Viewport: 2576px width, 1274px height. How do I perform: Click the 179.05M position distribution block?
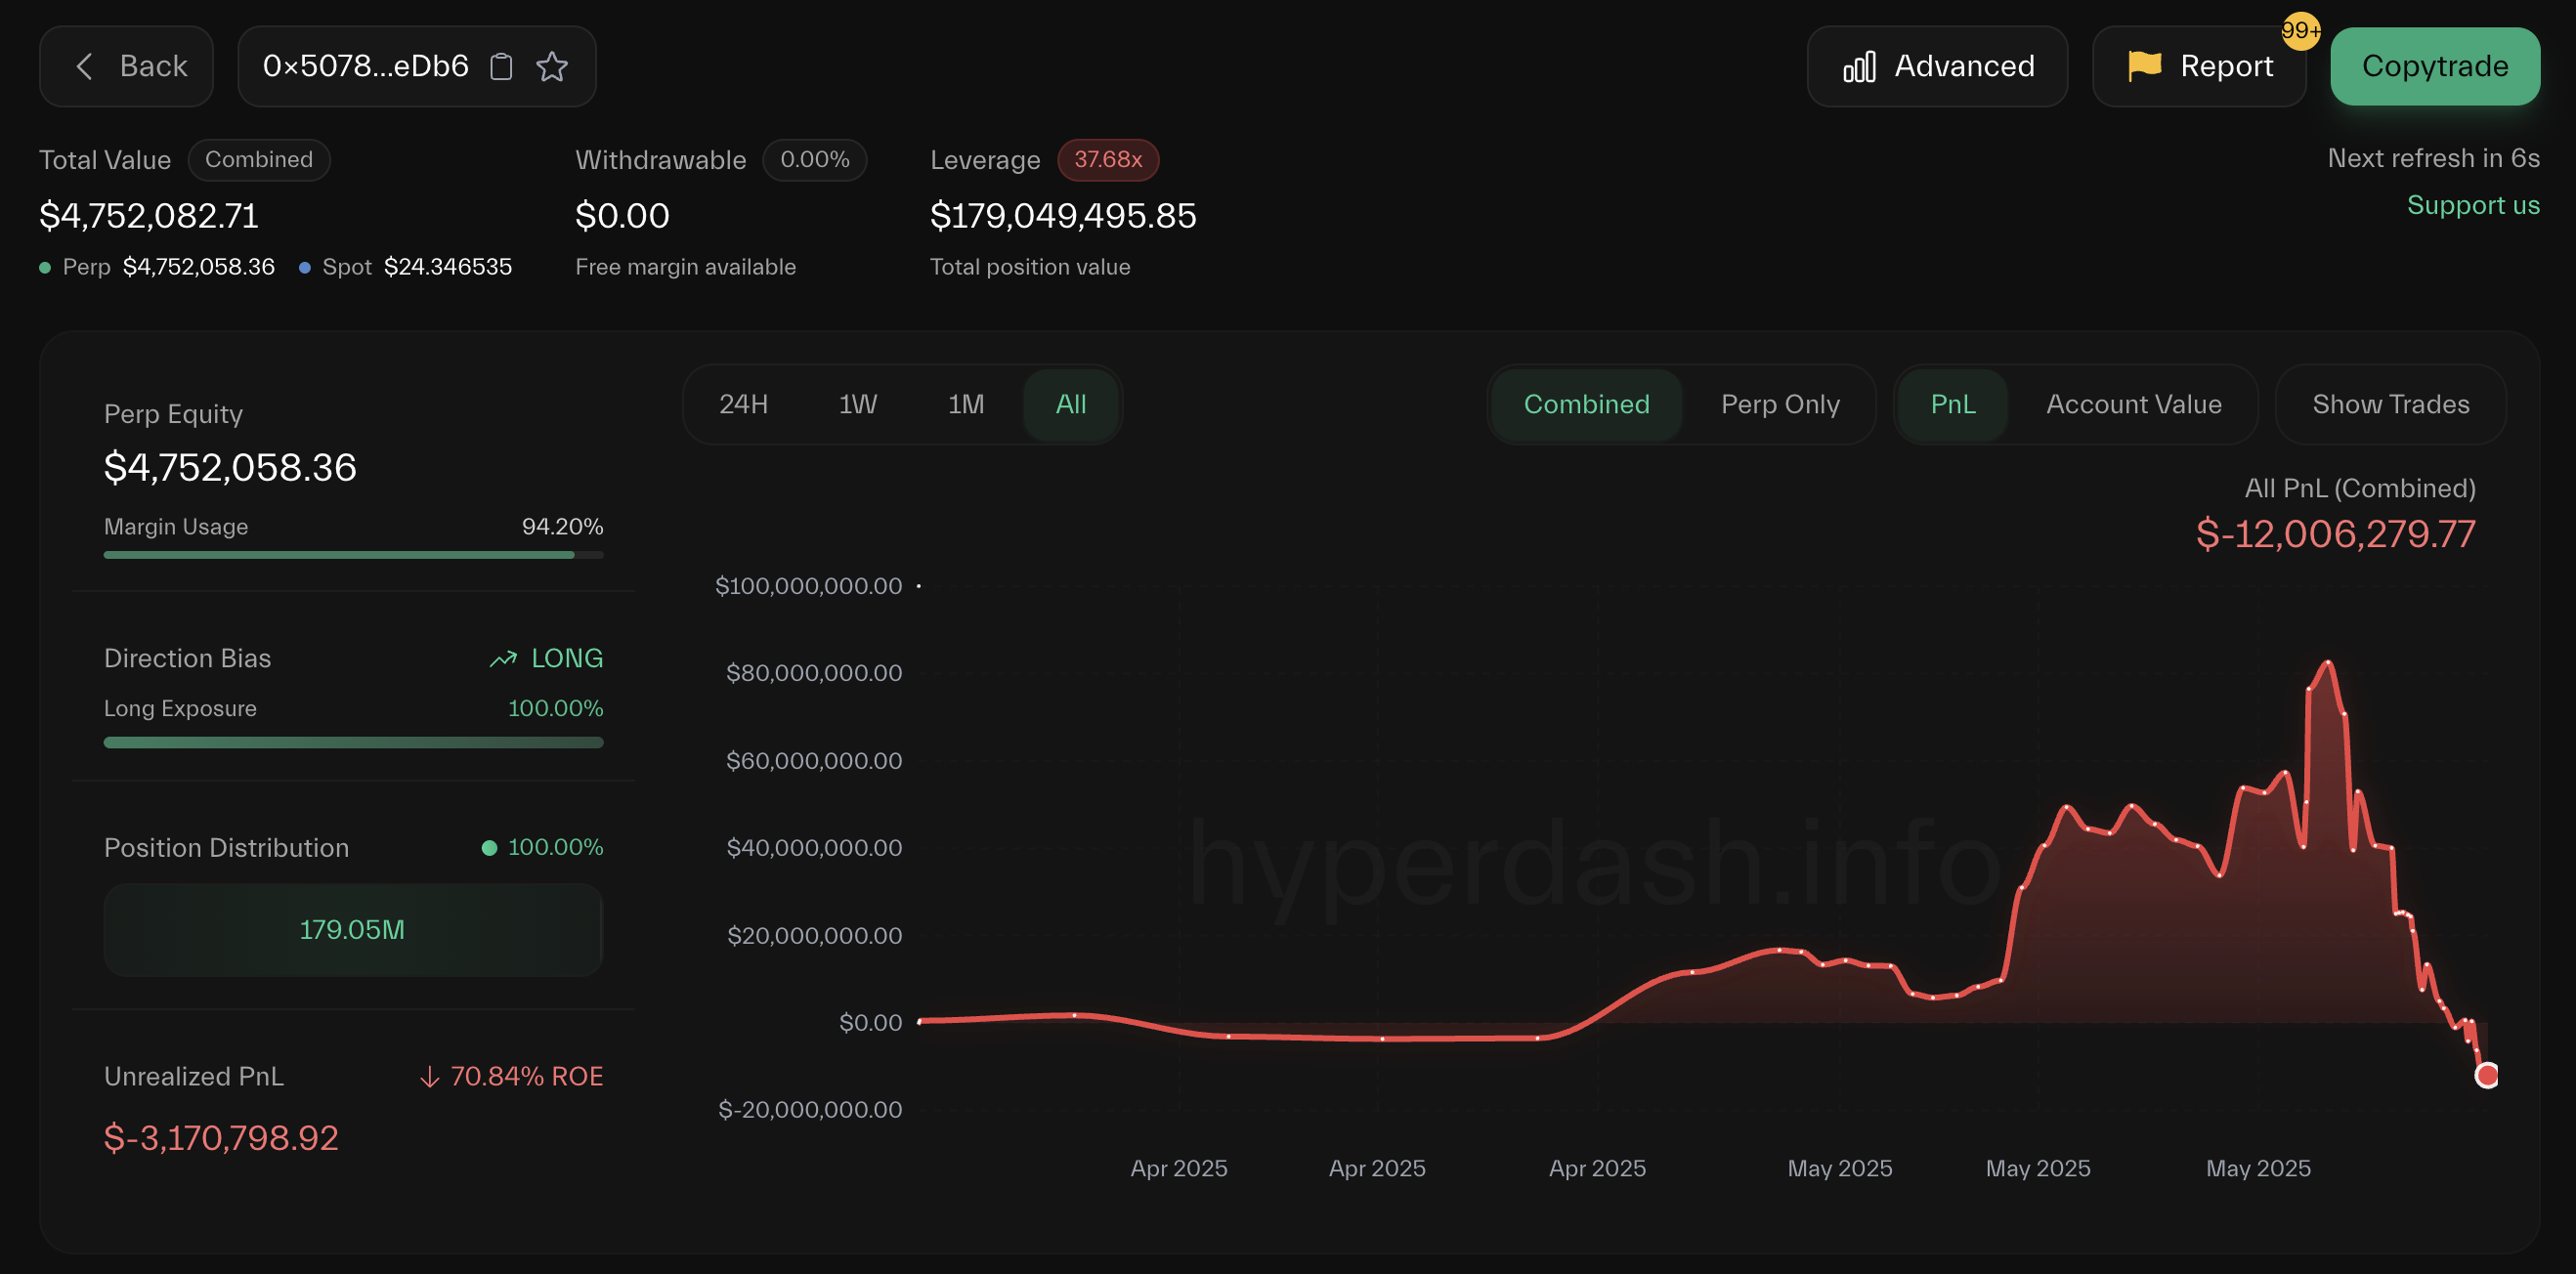(353, 929)
